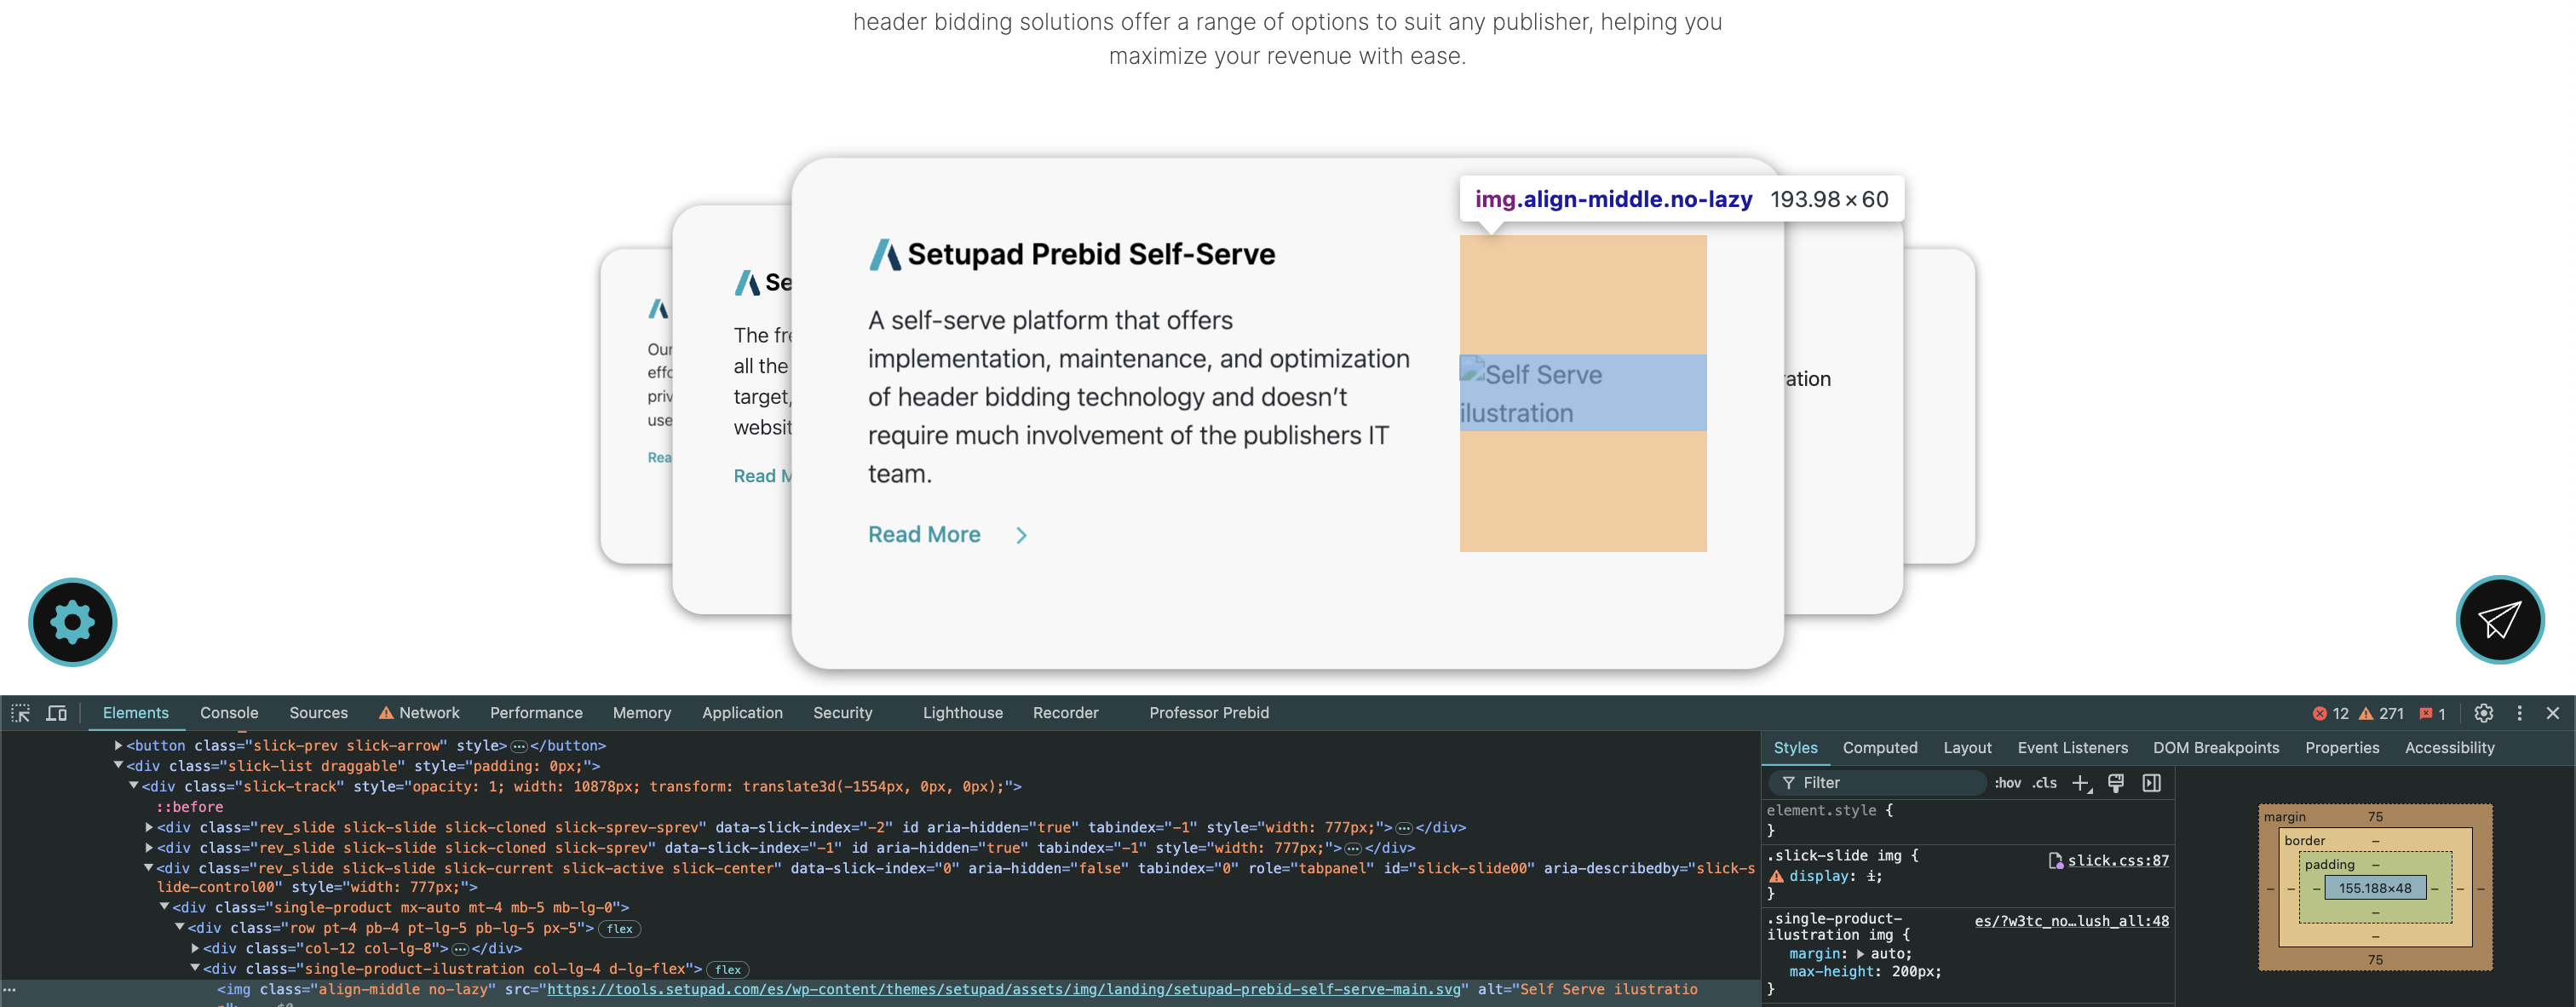
Task: Open the img src URL link in Elements
Action: (x=1004, y=989)
